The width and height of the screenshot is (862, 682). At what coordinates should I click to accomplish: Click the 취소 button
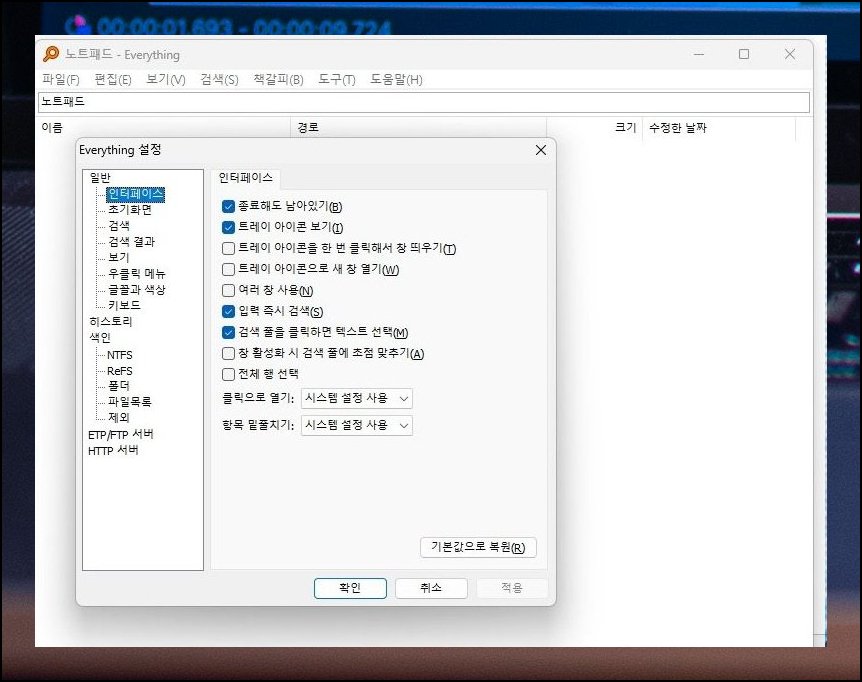[x=431, y=588]
